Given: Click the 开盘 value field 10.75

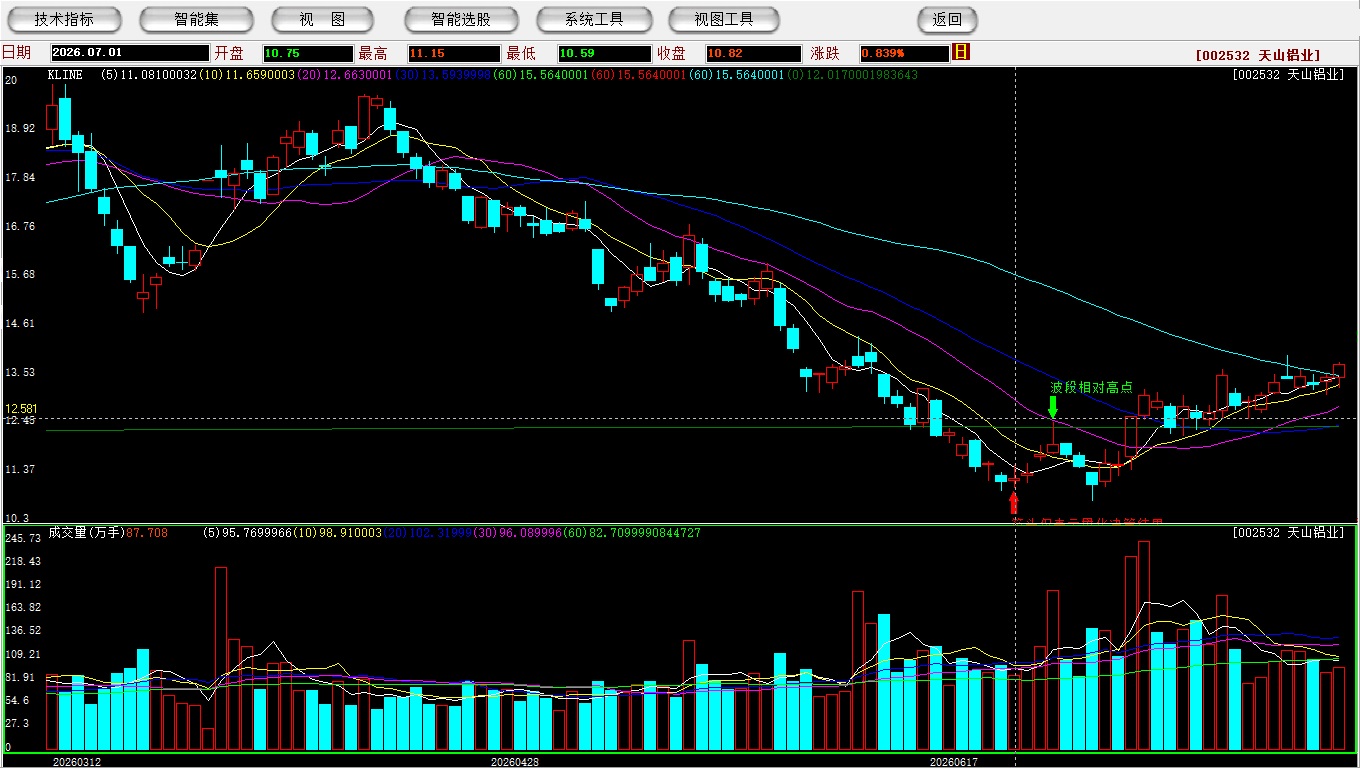Looking at the screenshot, I should point(308,53).
